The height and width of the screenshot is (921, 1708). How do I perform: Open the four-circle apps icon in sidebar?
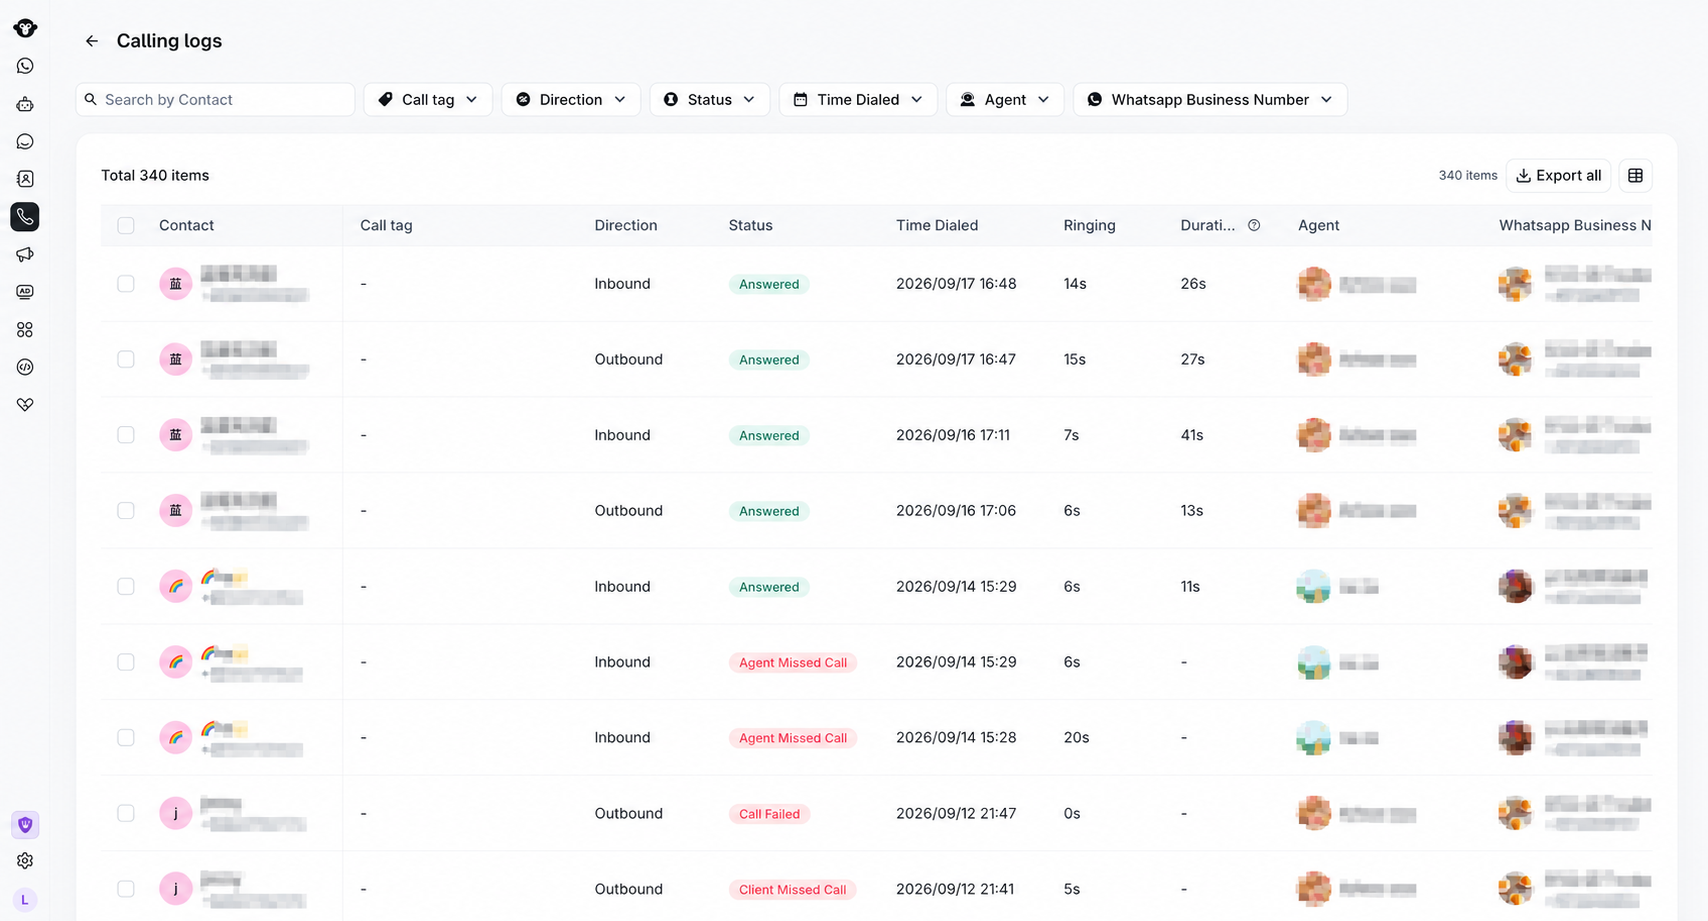tap(25, 330)
